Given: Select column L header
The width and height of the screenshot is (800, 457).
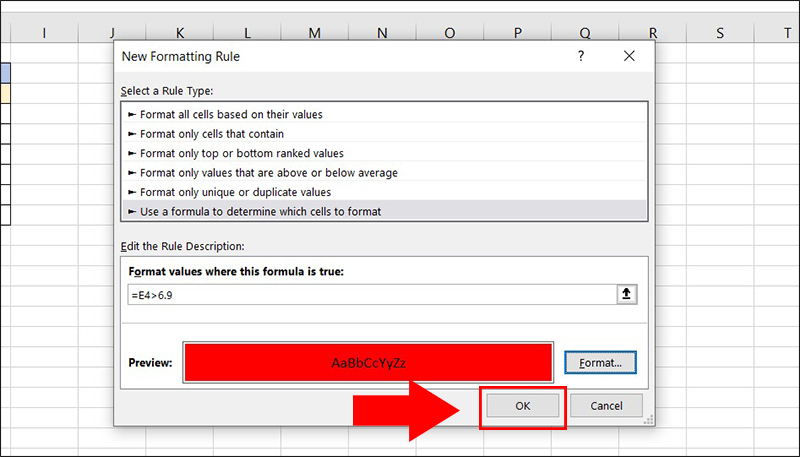Looking at the screenshot, I should point(247,33).
